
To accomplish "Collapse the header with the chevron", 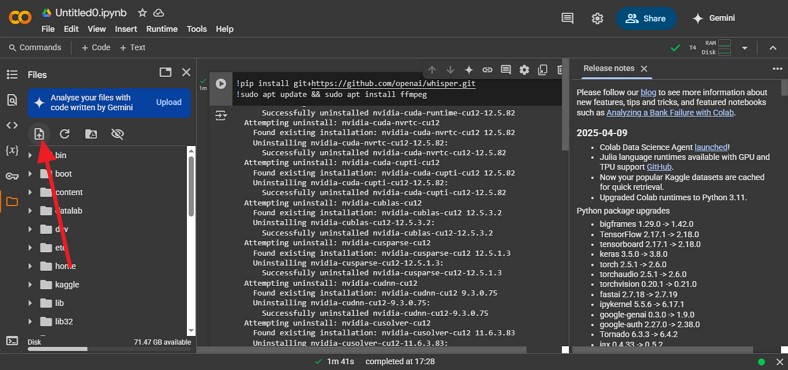I will (773, 48).
